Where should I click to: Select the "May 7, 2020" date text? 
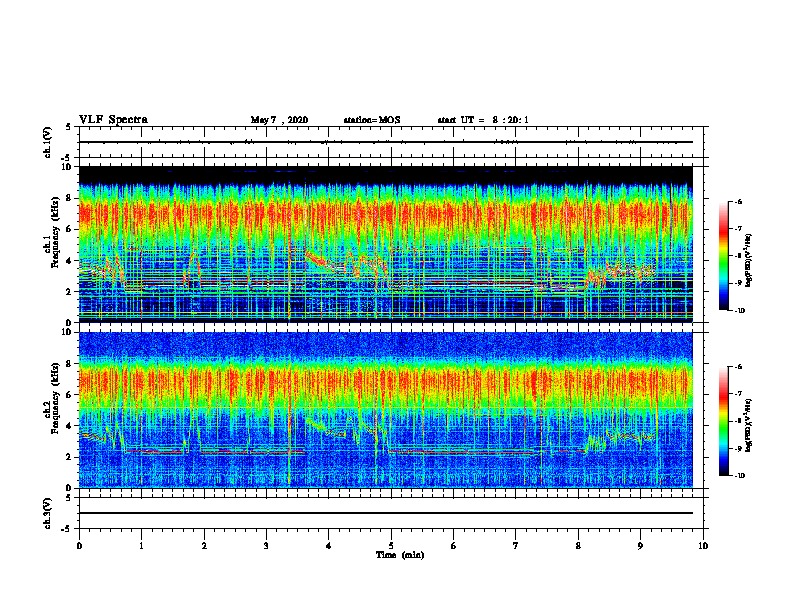tap(279, 120)
